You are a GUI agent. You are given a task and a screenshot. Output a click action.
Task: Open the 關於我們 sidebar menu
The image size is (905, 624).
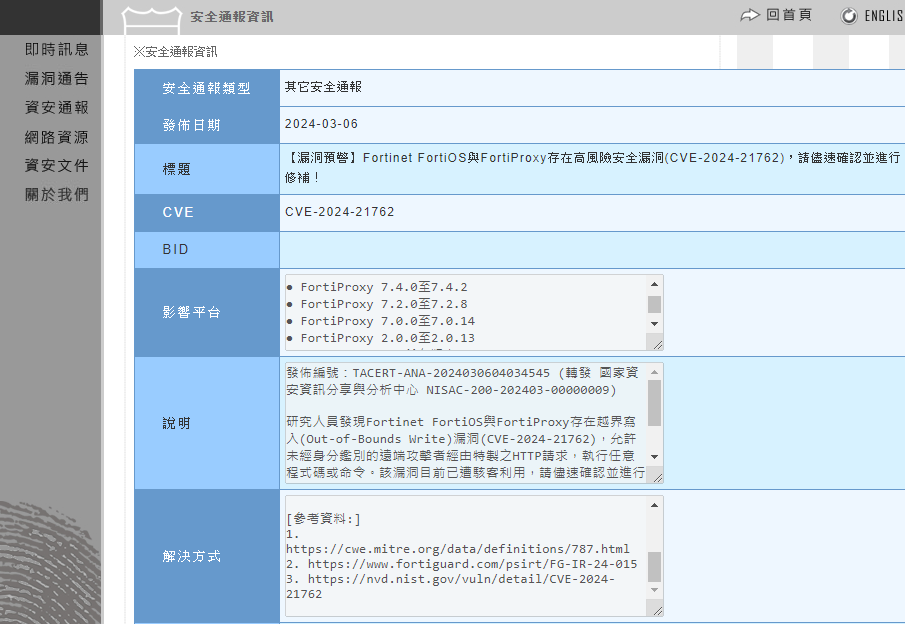57,195
